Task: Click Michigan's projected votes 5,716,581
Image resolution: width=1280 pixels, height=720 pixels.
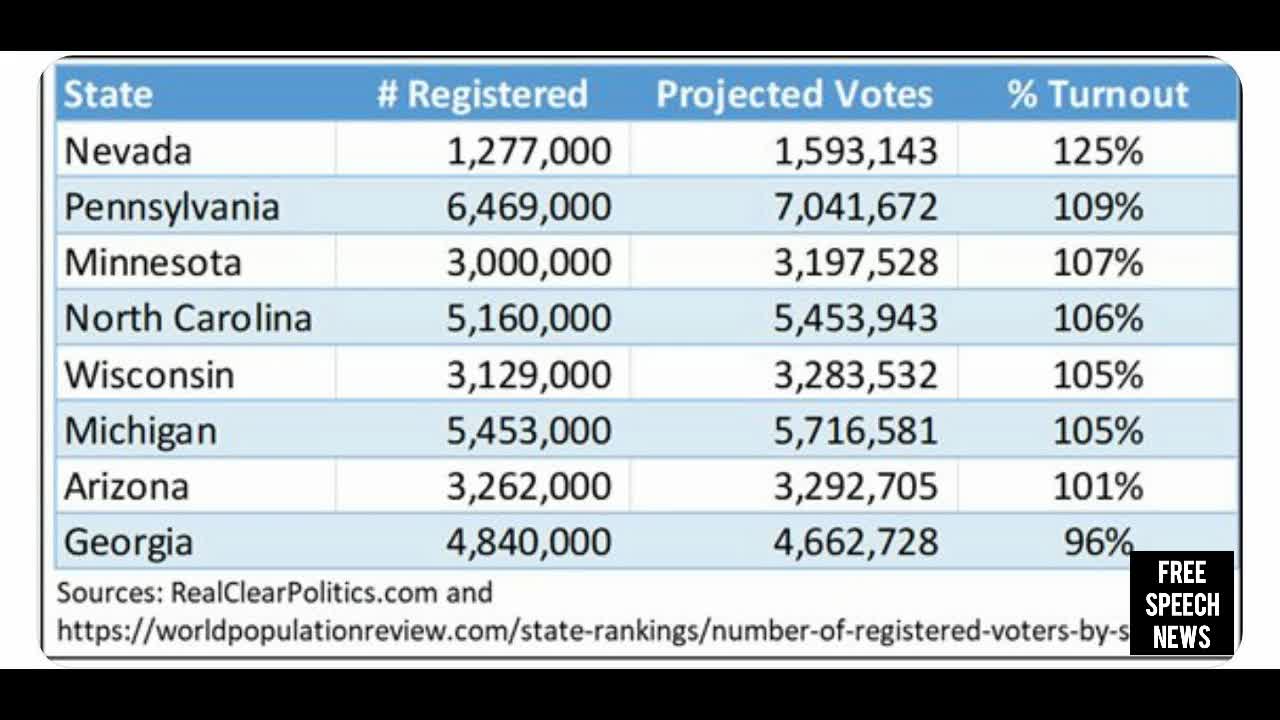Action: click(856, 430)
